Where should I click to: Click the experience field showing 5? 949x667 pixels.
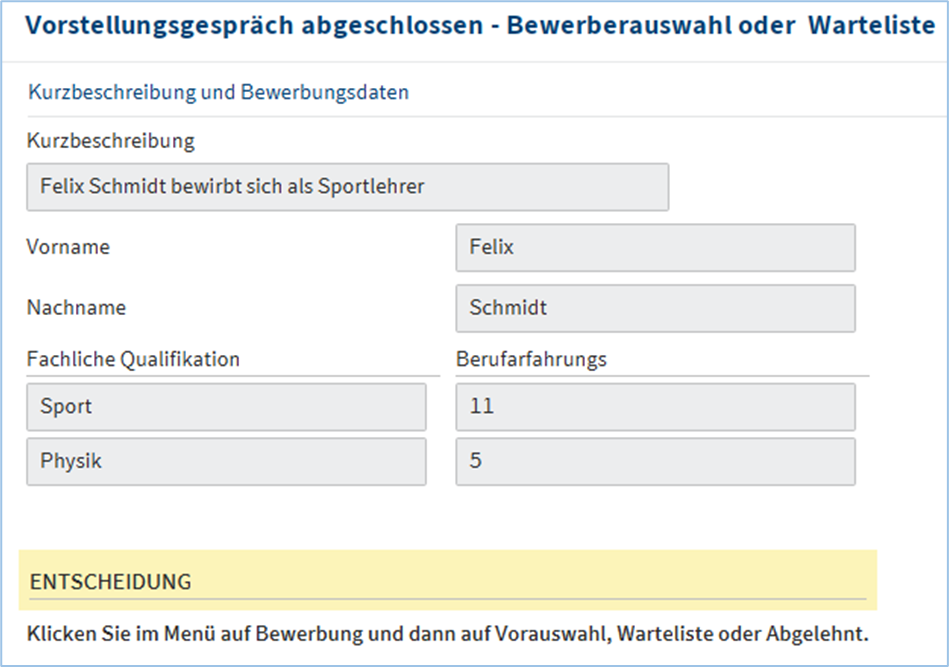click(655, 462)
